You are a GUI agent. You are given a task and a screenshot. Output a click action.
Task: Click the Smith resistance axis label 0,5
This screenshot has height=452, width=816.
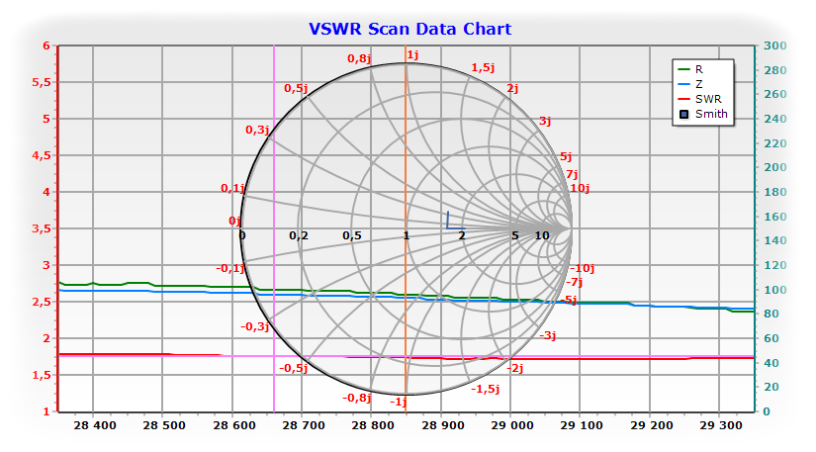pyautogui.click(x=352, y=236)
